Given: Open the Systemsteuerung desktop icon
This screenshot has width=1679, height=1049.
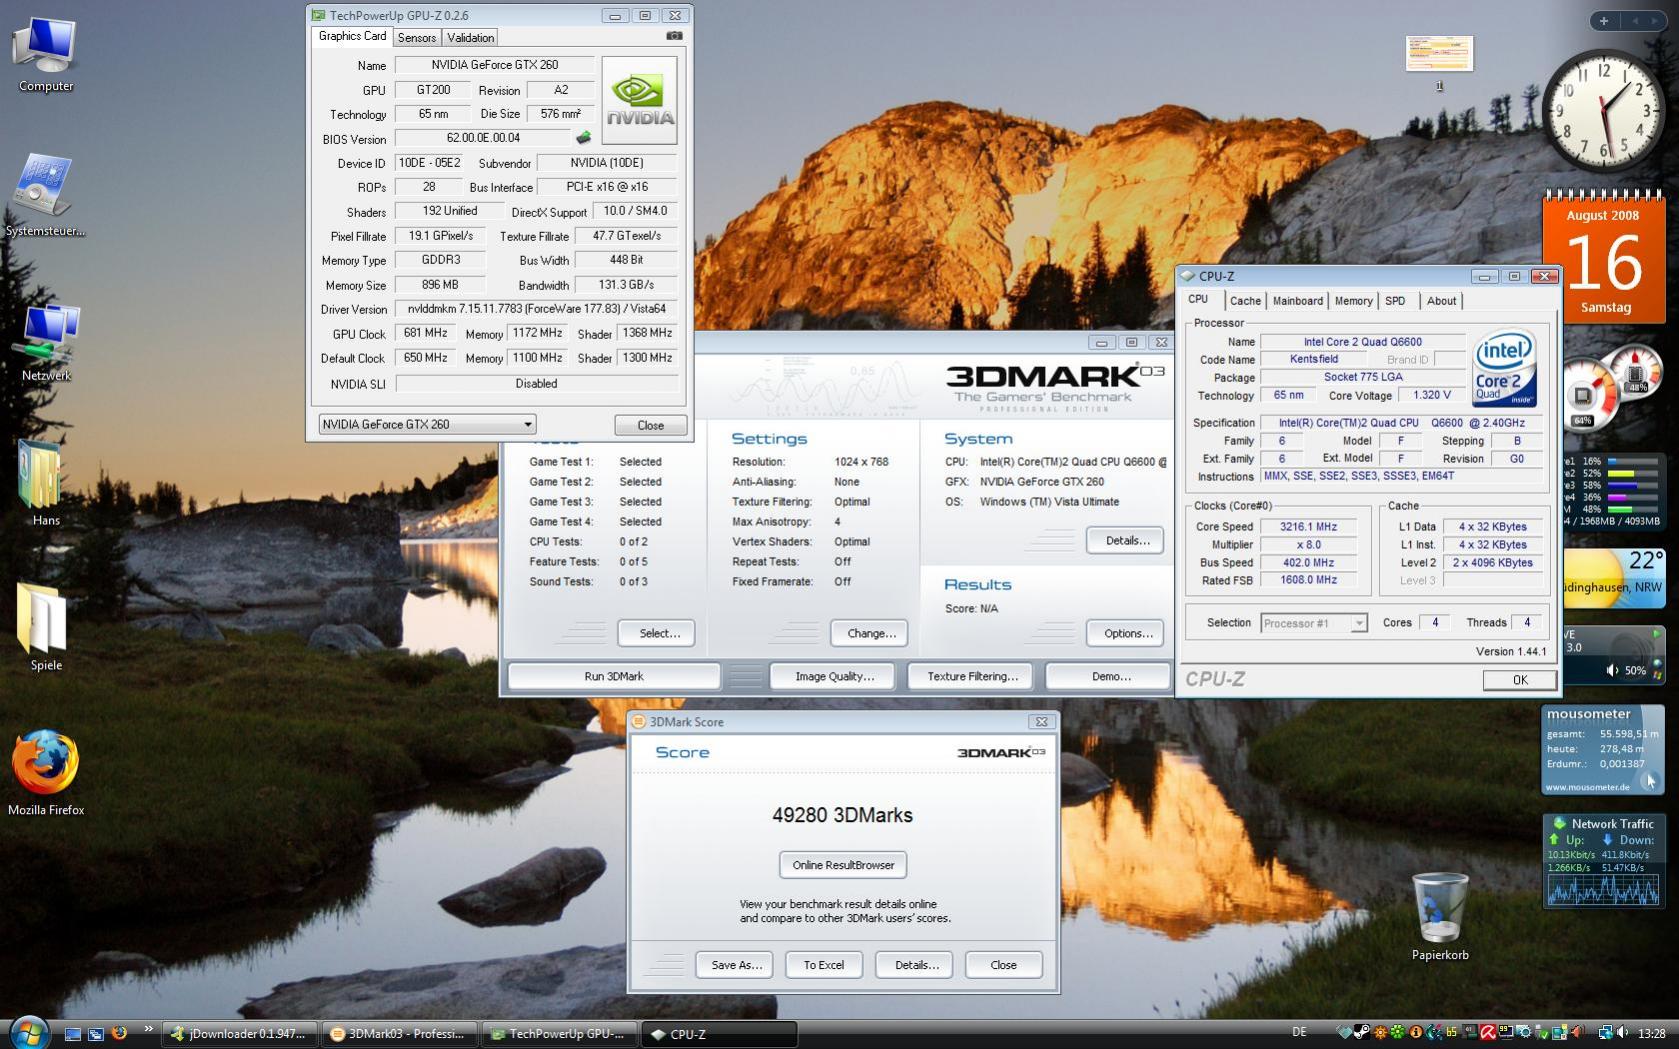Looking at the screenshot, I should pos(45,195).
